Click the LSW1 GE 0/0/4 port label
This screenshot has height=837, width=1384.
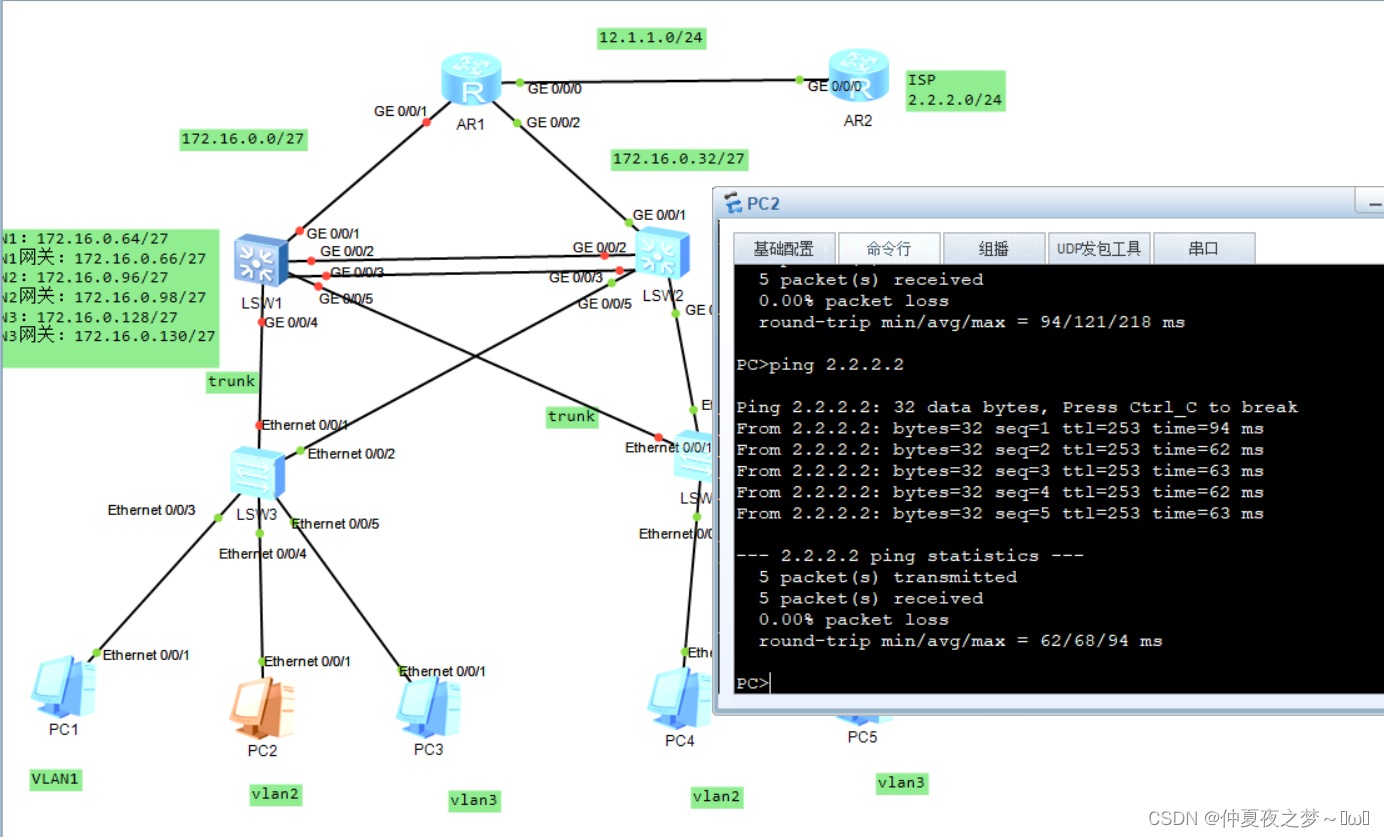[290, 322]
